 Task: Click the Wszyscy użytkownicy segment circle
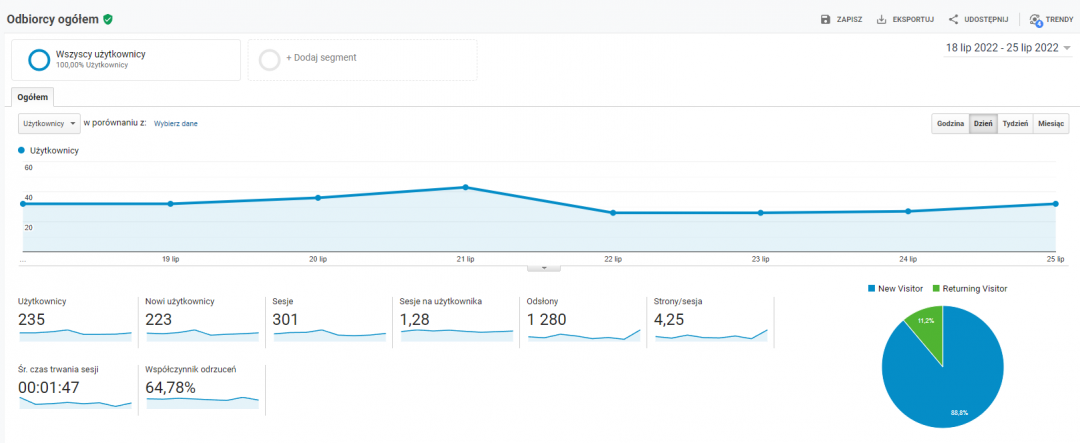[40, 60]
